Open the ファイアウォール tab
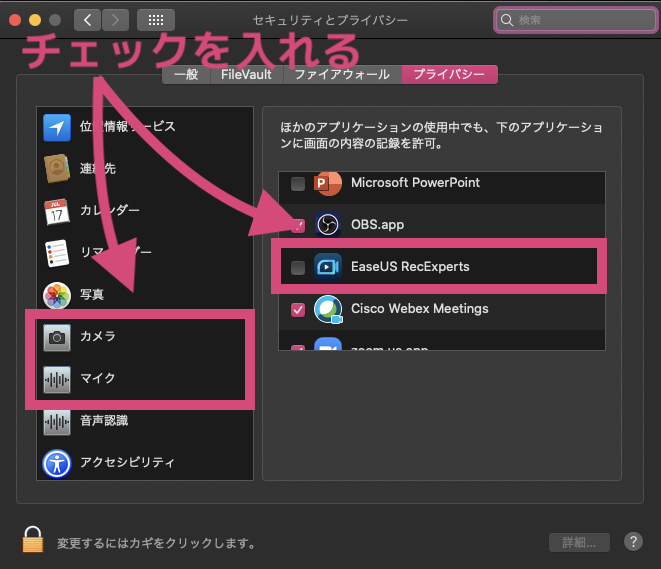The height and width of the screenshot is (569, 661). [342, 75]
